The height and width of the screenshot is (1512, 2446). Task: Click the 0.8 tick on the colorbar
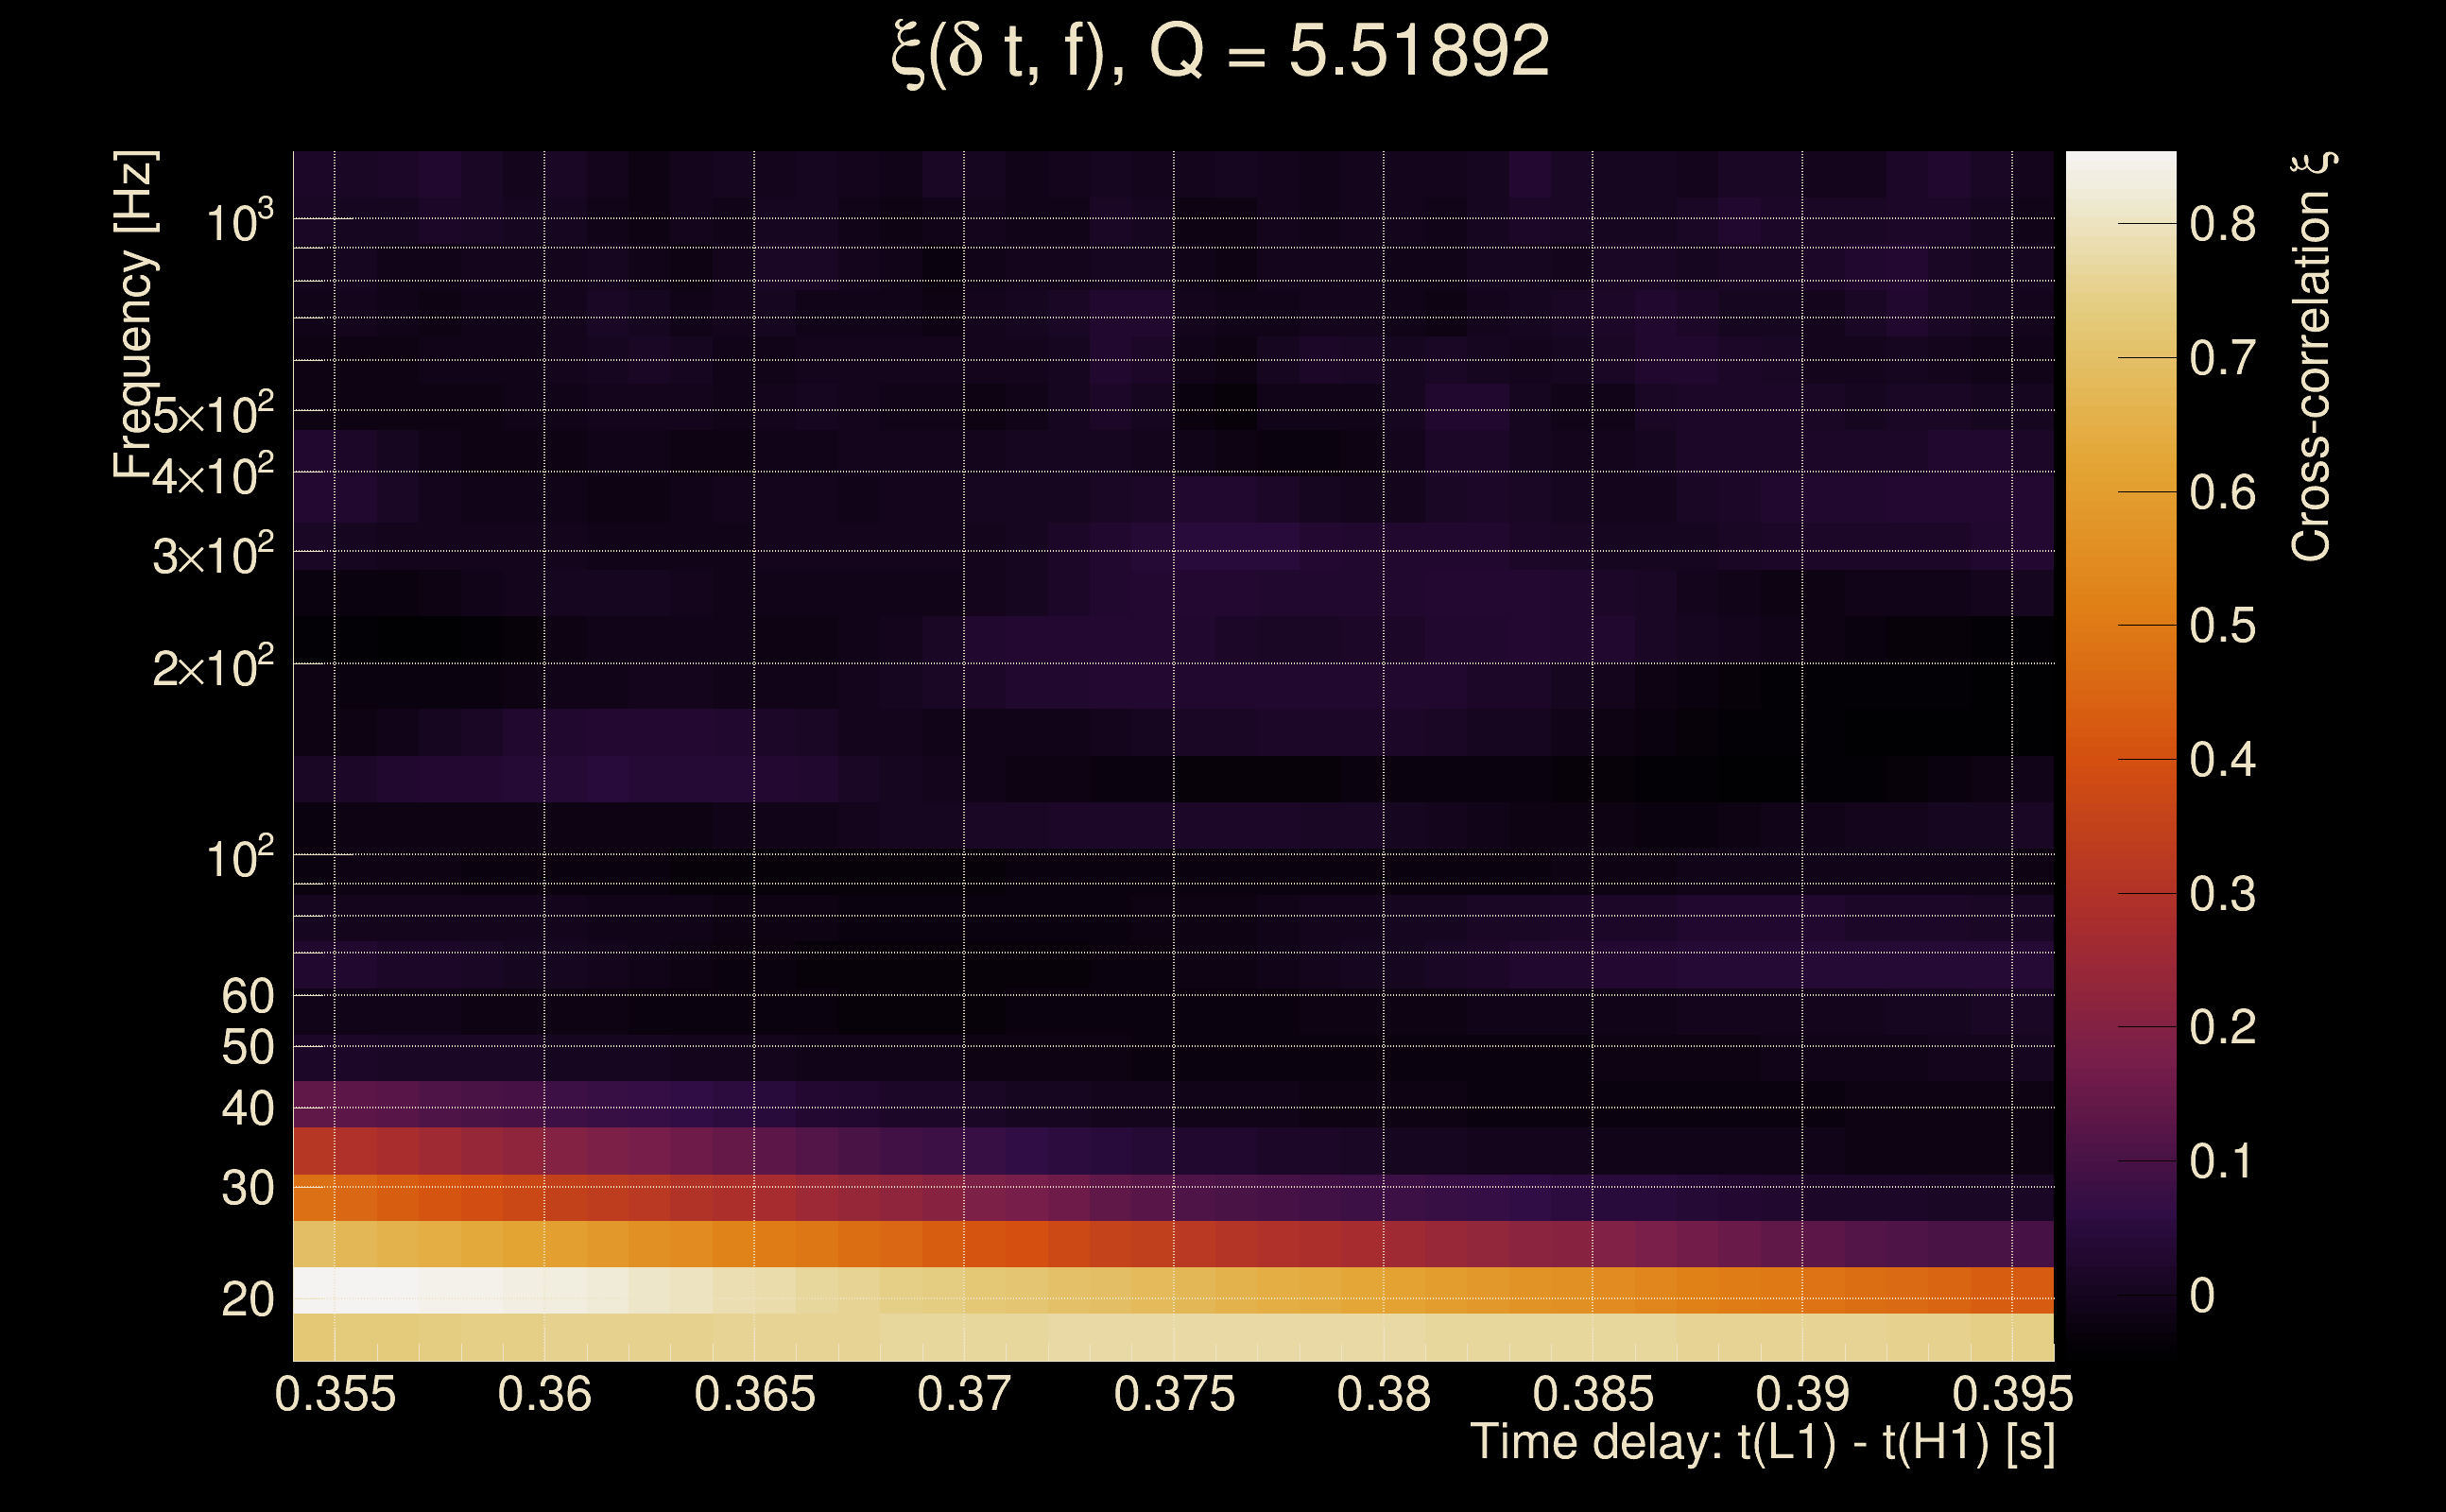pyautogui.click(x=2222, y=224)
